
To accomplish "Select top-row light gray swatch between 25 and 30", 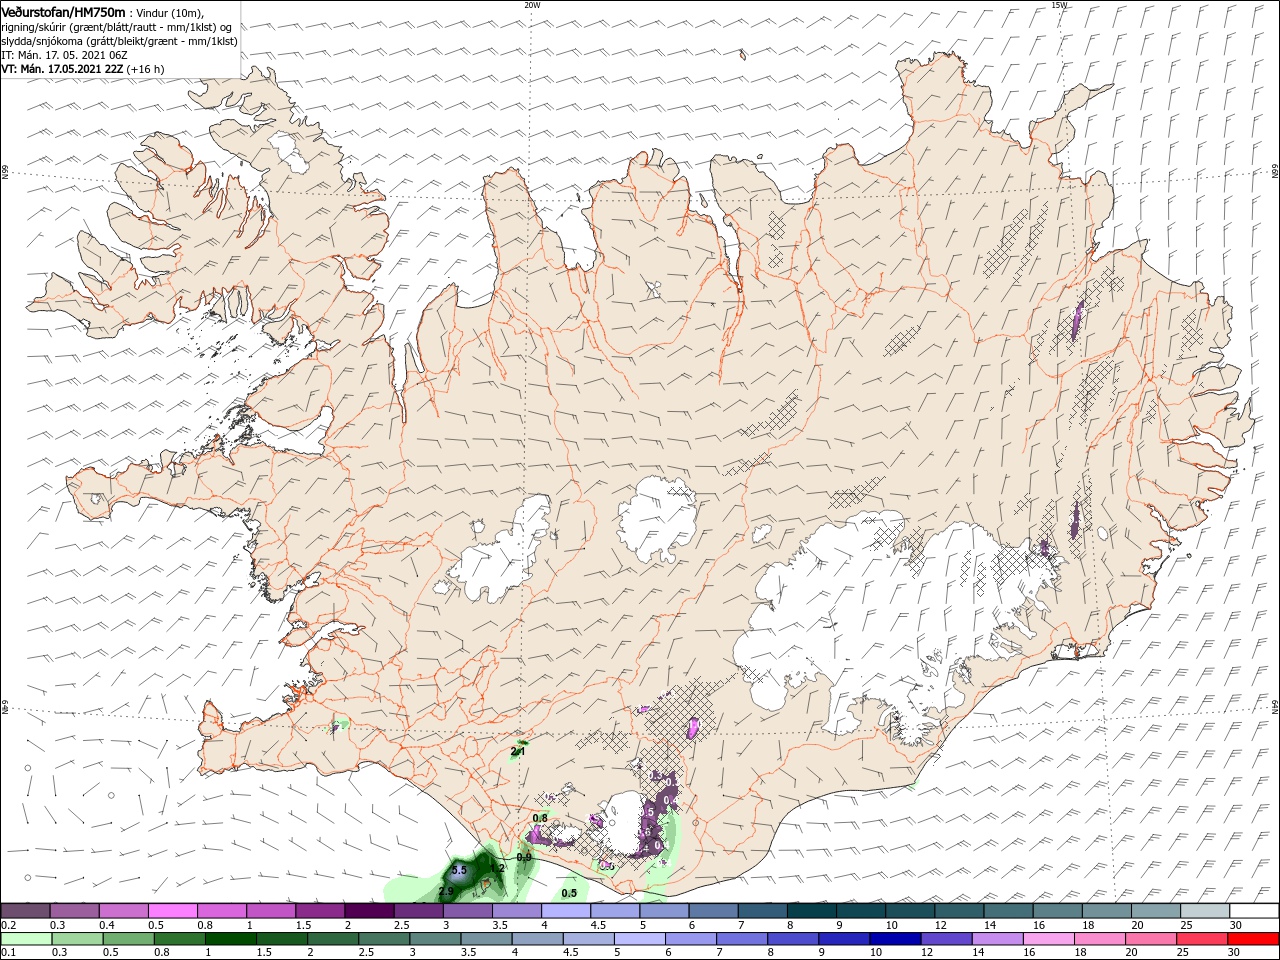I will [1206, 911].
